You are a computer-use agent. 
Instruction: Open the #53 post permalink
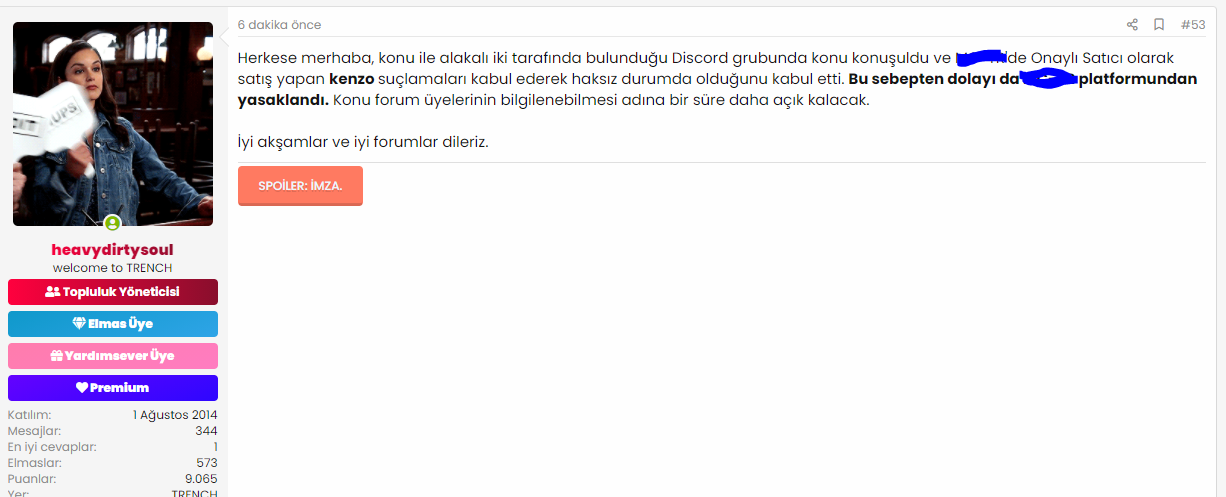[1193, 25]
